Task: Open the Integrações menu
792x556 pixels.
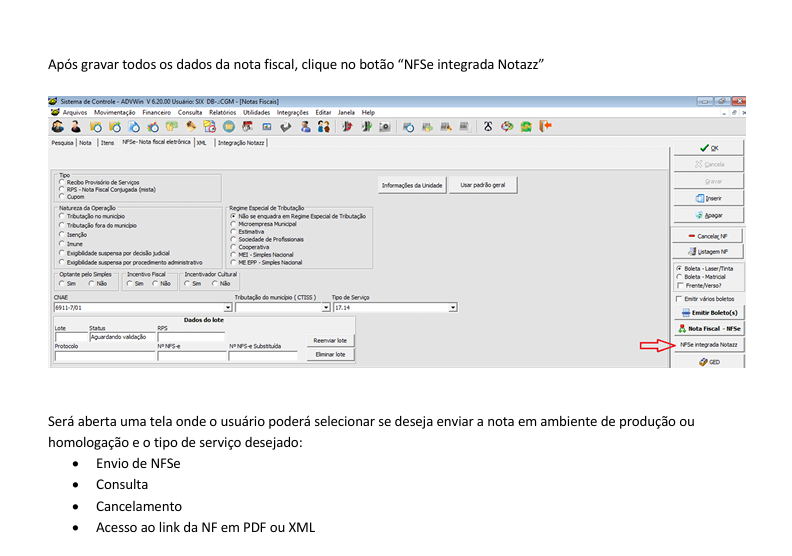Action: tap(292, 113)
